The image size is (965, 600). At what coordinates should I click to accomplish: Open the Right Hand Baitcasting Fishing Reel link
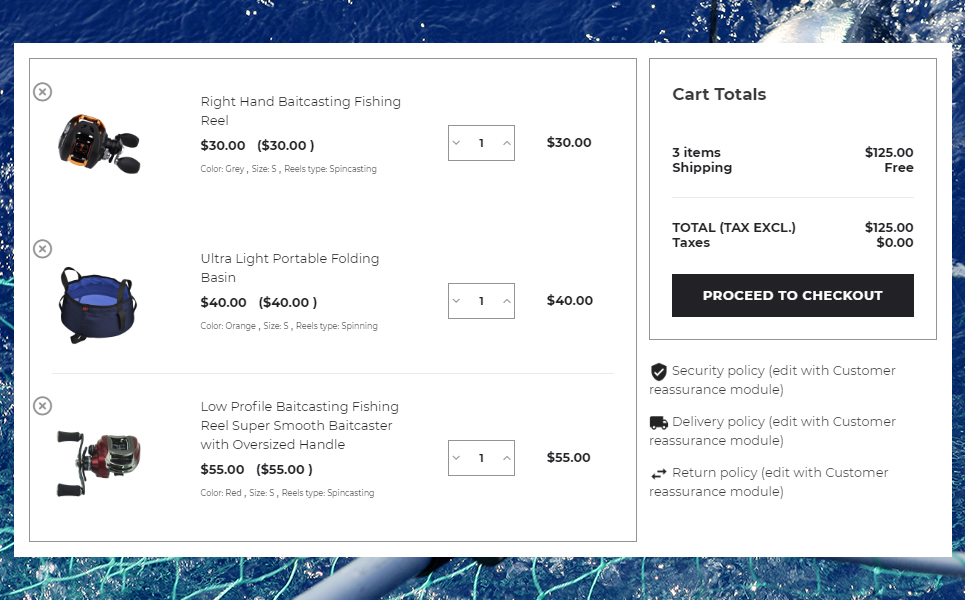[300, 111]
